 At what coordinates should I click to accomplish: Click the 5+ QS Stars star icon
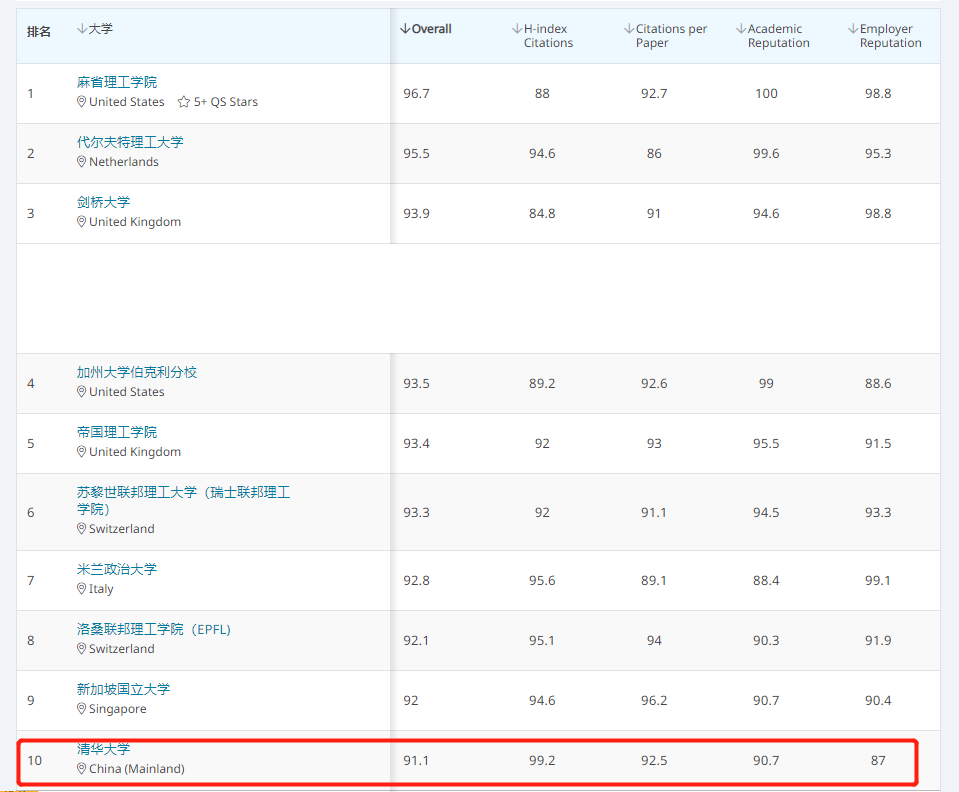[183, 102]
